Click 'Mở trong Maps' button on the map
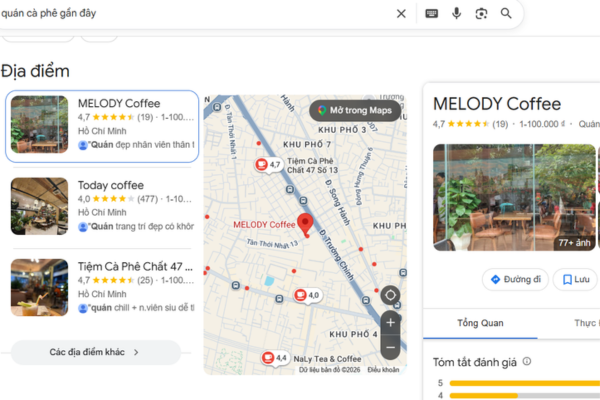Image resolution: width=600 pixels, height=400 pixels. 355,111
